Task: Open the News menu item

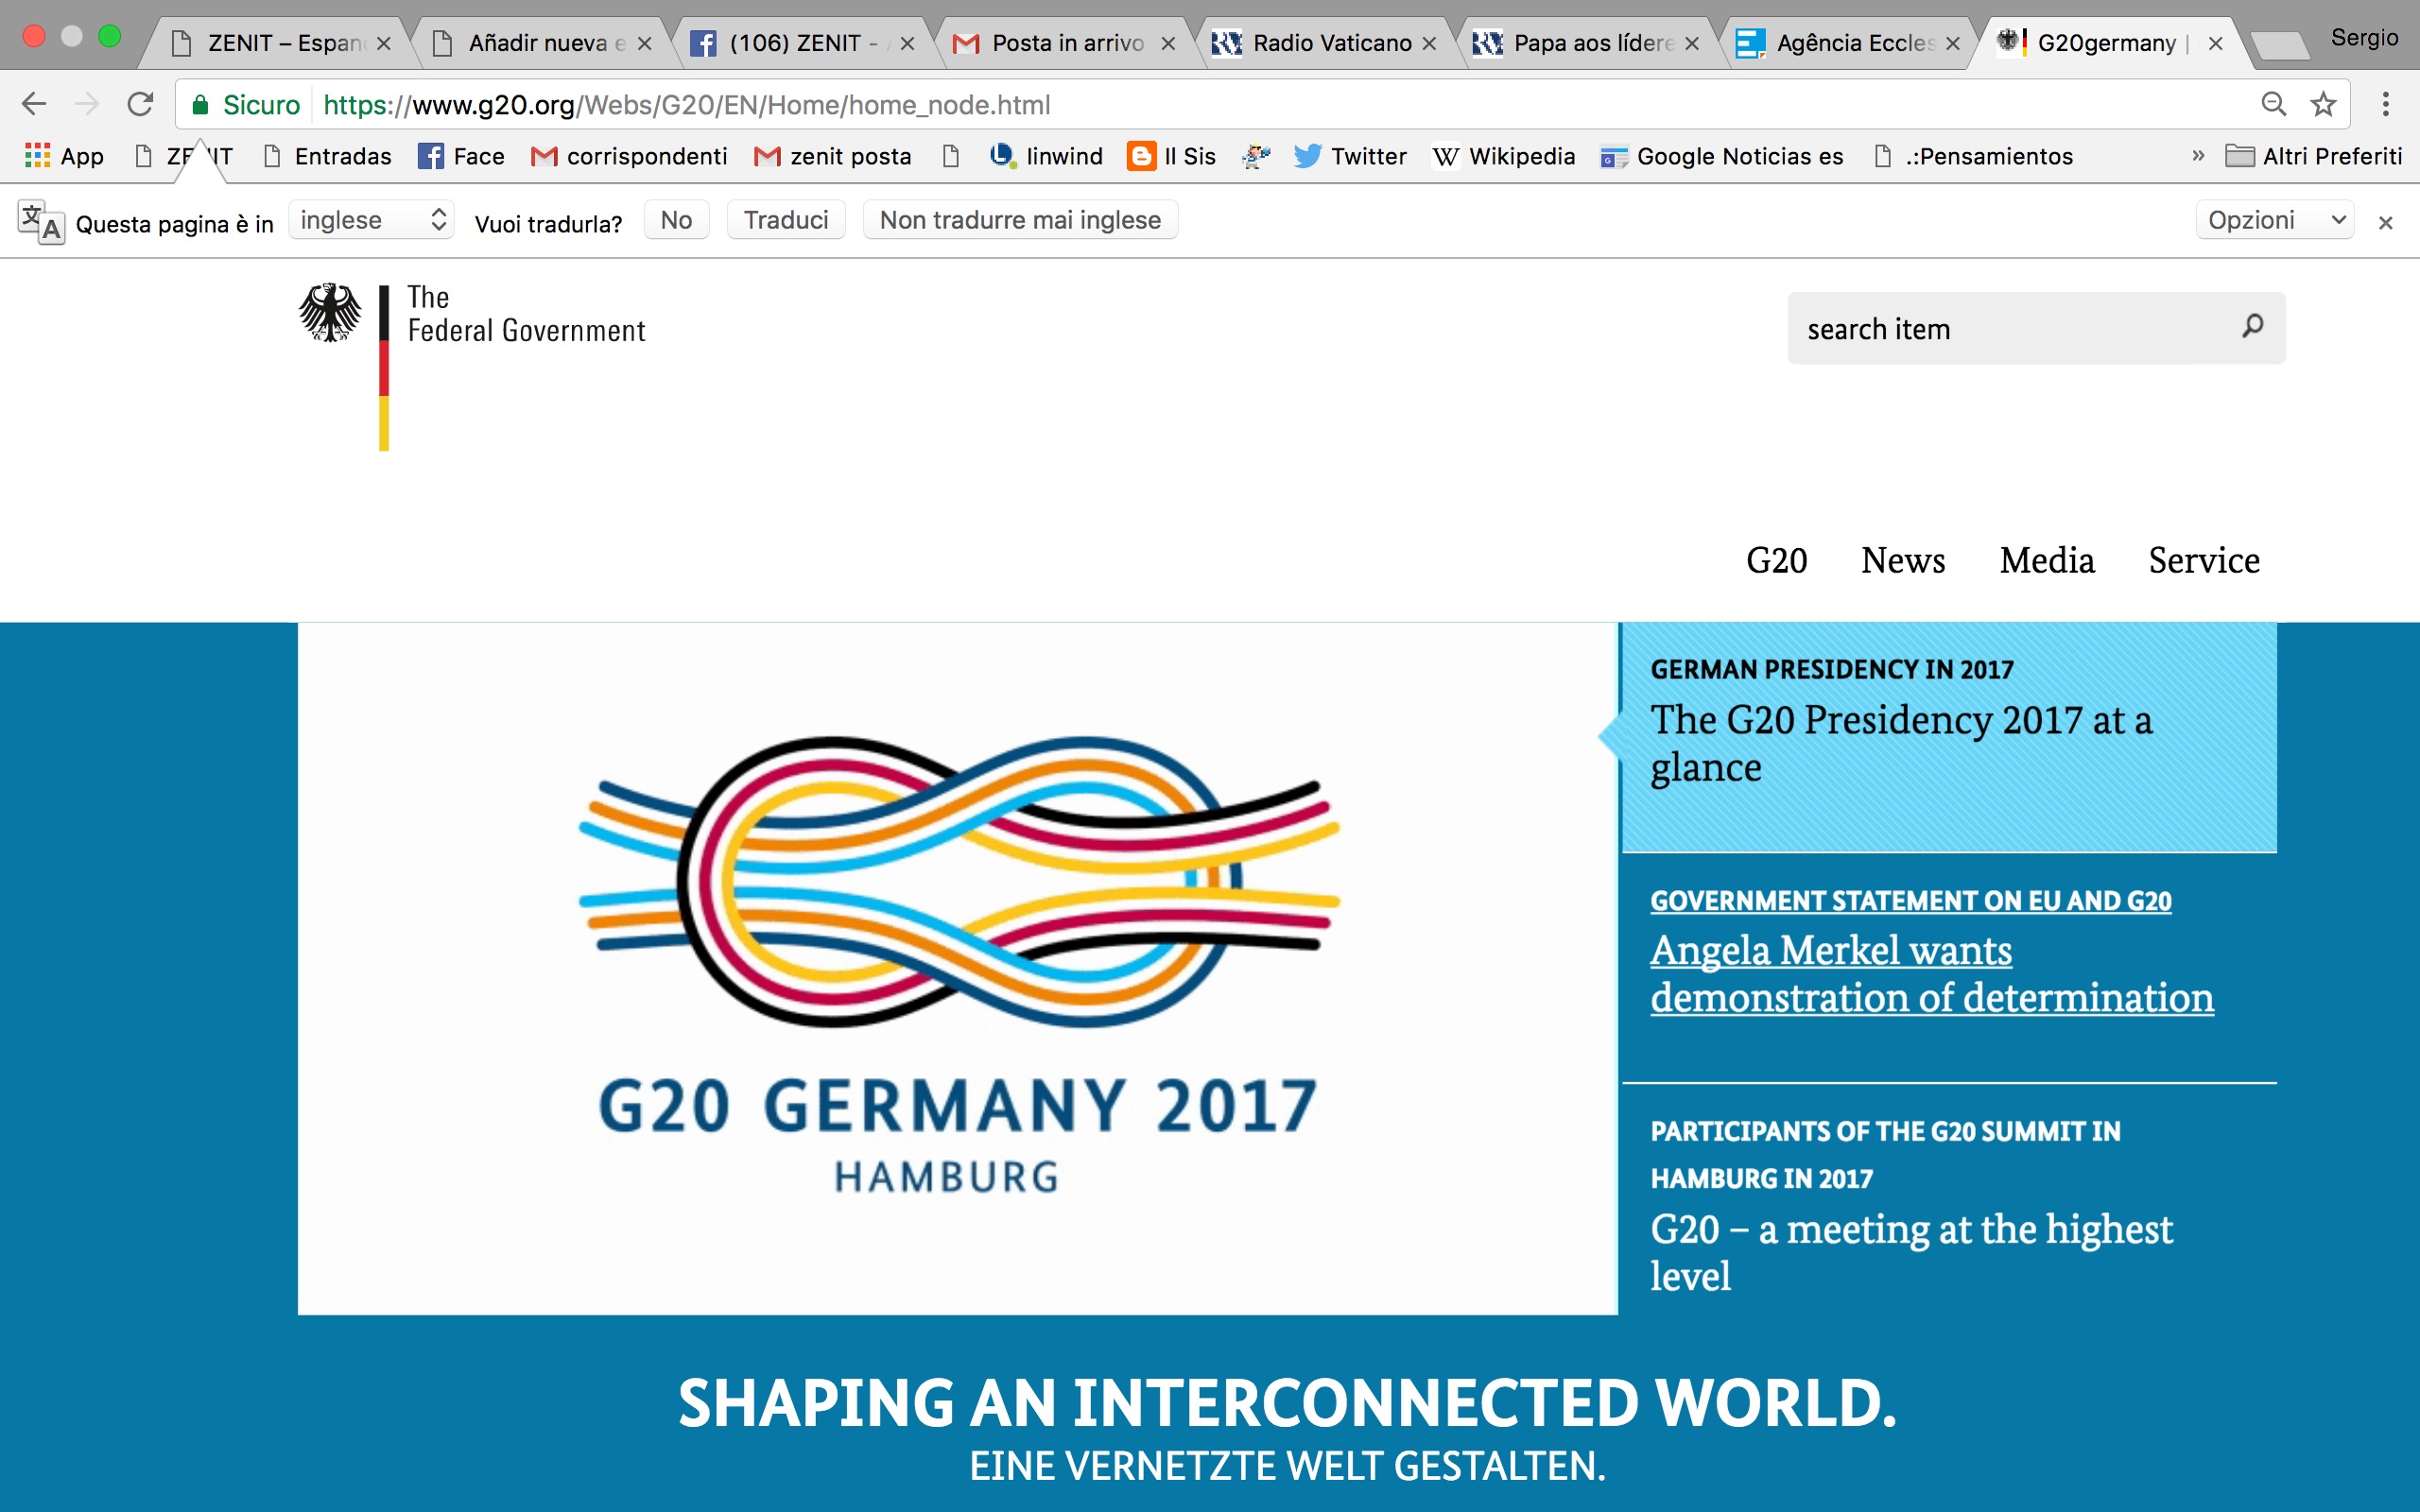Action: tap(1902, 560)
